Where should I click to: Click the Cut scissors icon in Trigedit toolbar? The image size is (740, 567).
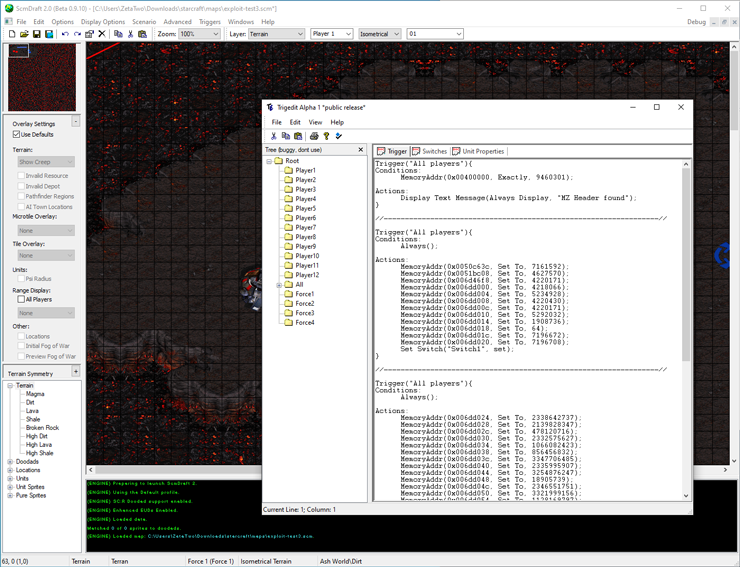point(273,136)
